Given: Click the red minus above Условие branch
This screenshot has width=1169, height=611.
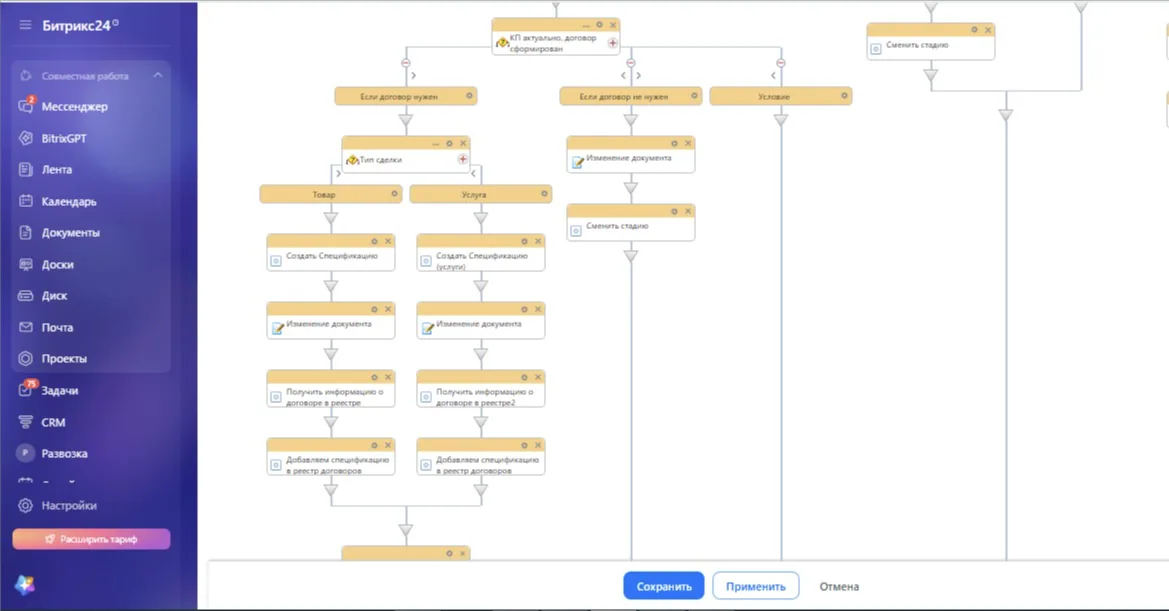Looking at the screenshot, I should [x=781, y=63].
